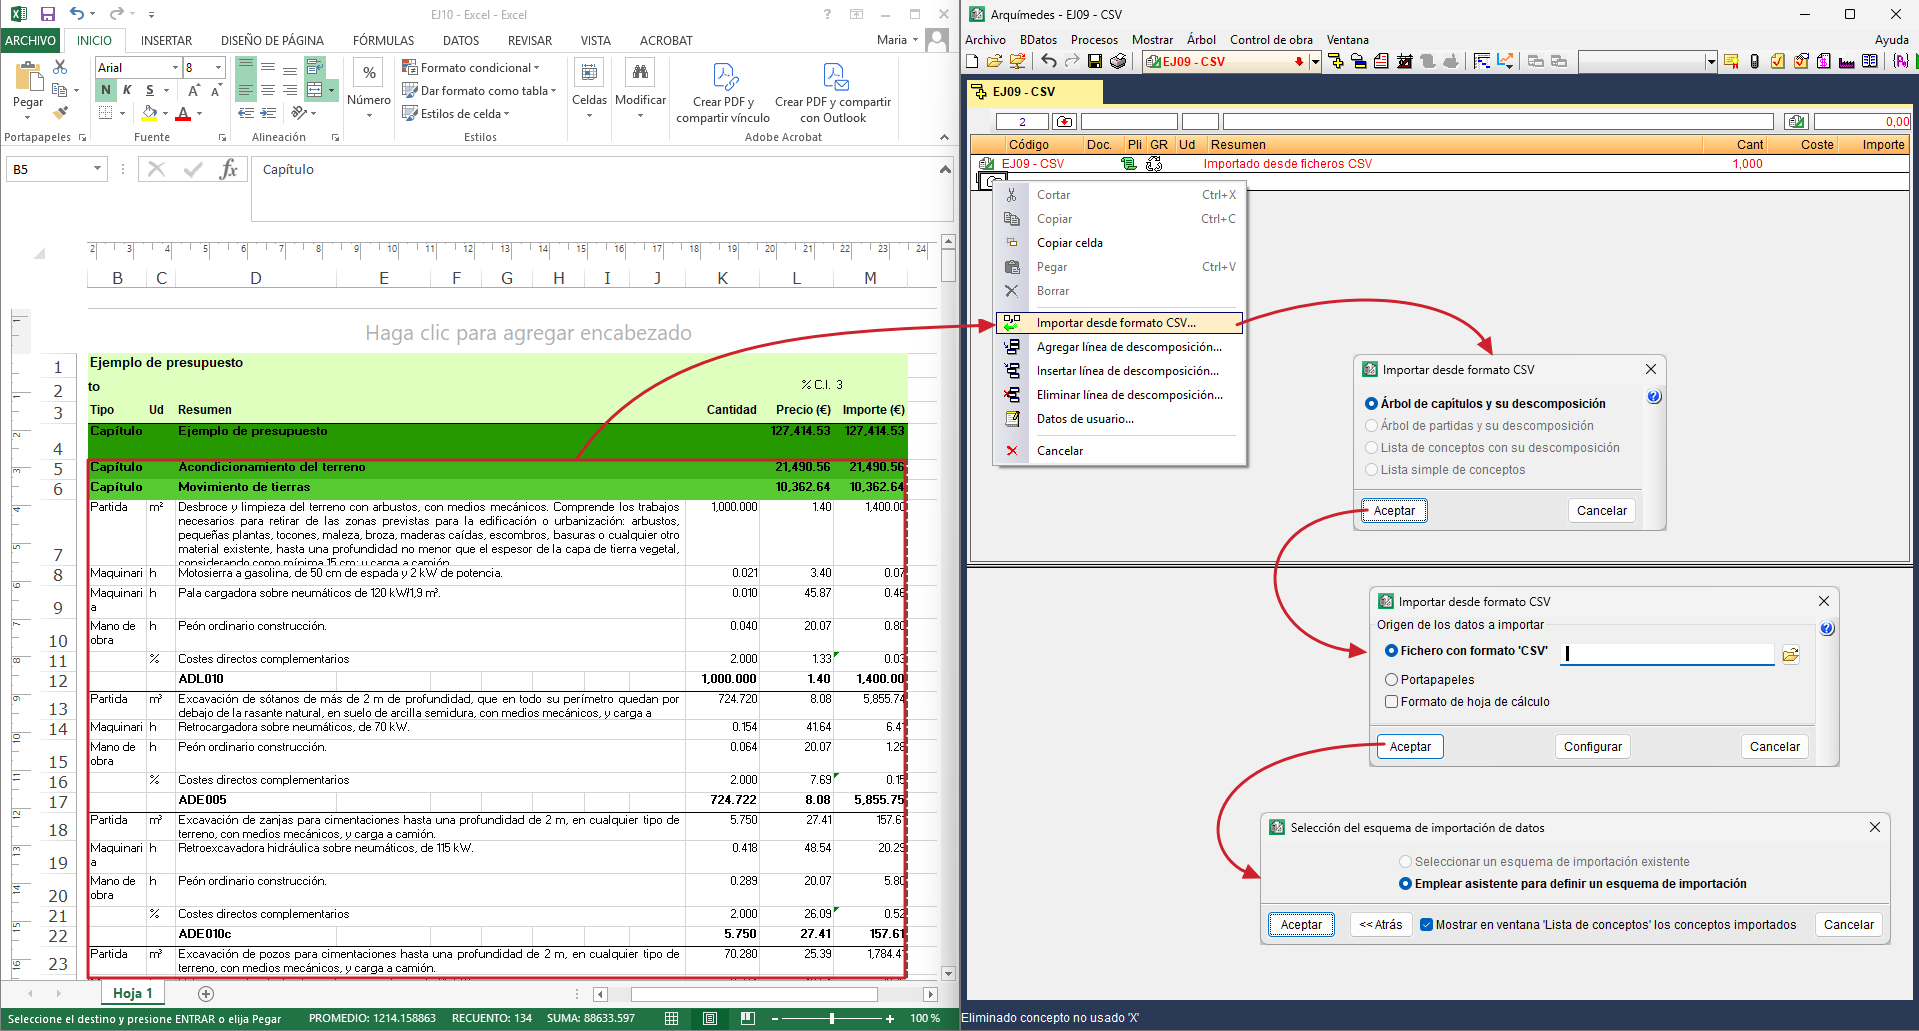Open the Árbol menu in Arquímedes
The height and width of the screenshot is (1031, 1919).
[x=1201, y=40]
